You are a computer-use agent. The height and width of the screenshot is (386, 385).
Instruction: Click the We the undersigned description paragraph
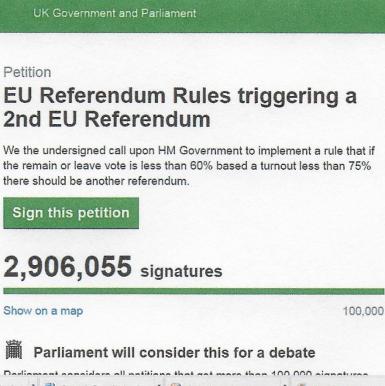[189, 166]
